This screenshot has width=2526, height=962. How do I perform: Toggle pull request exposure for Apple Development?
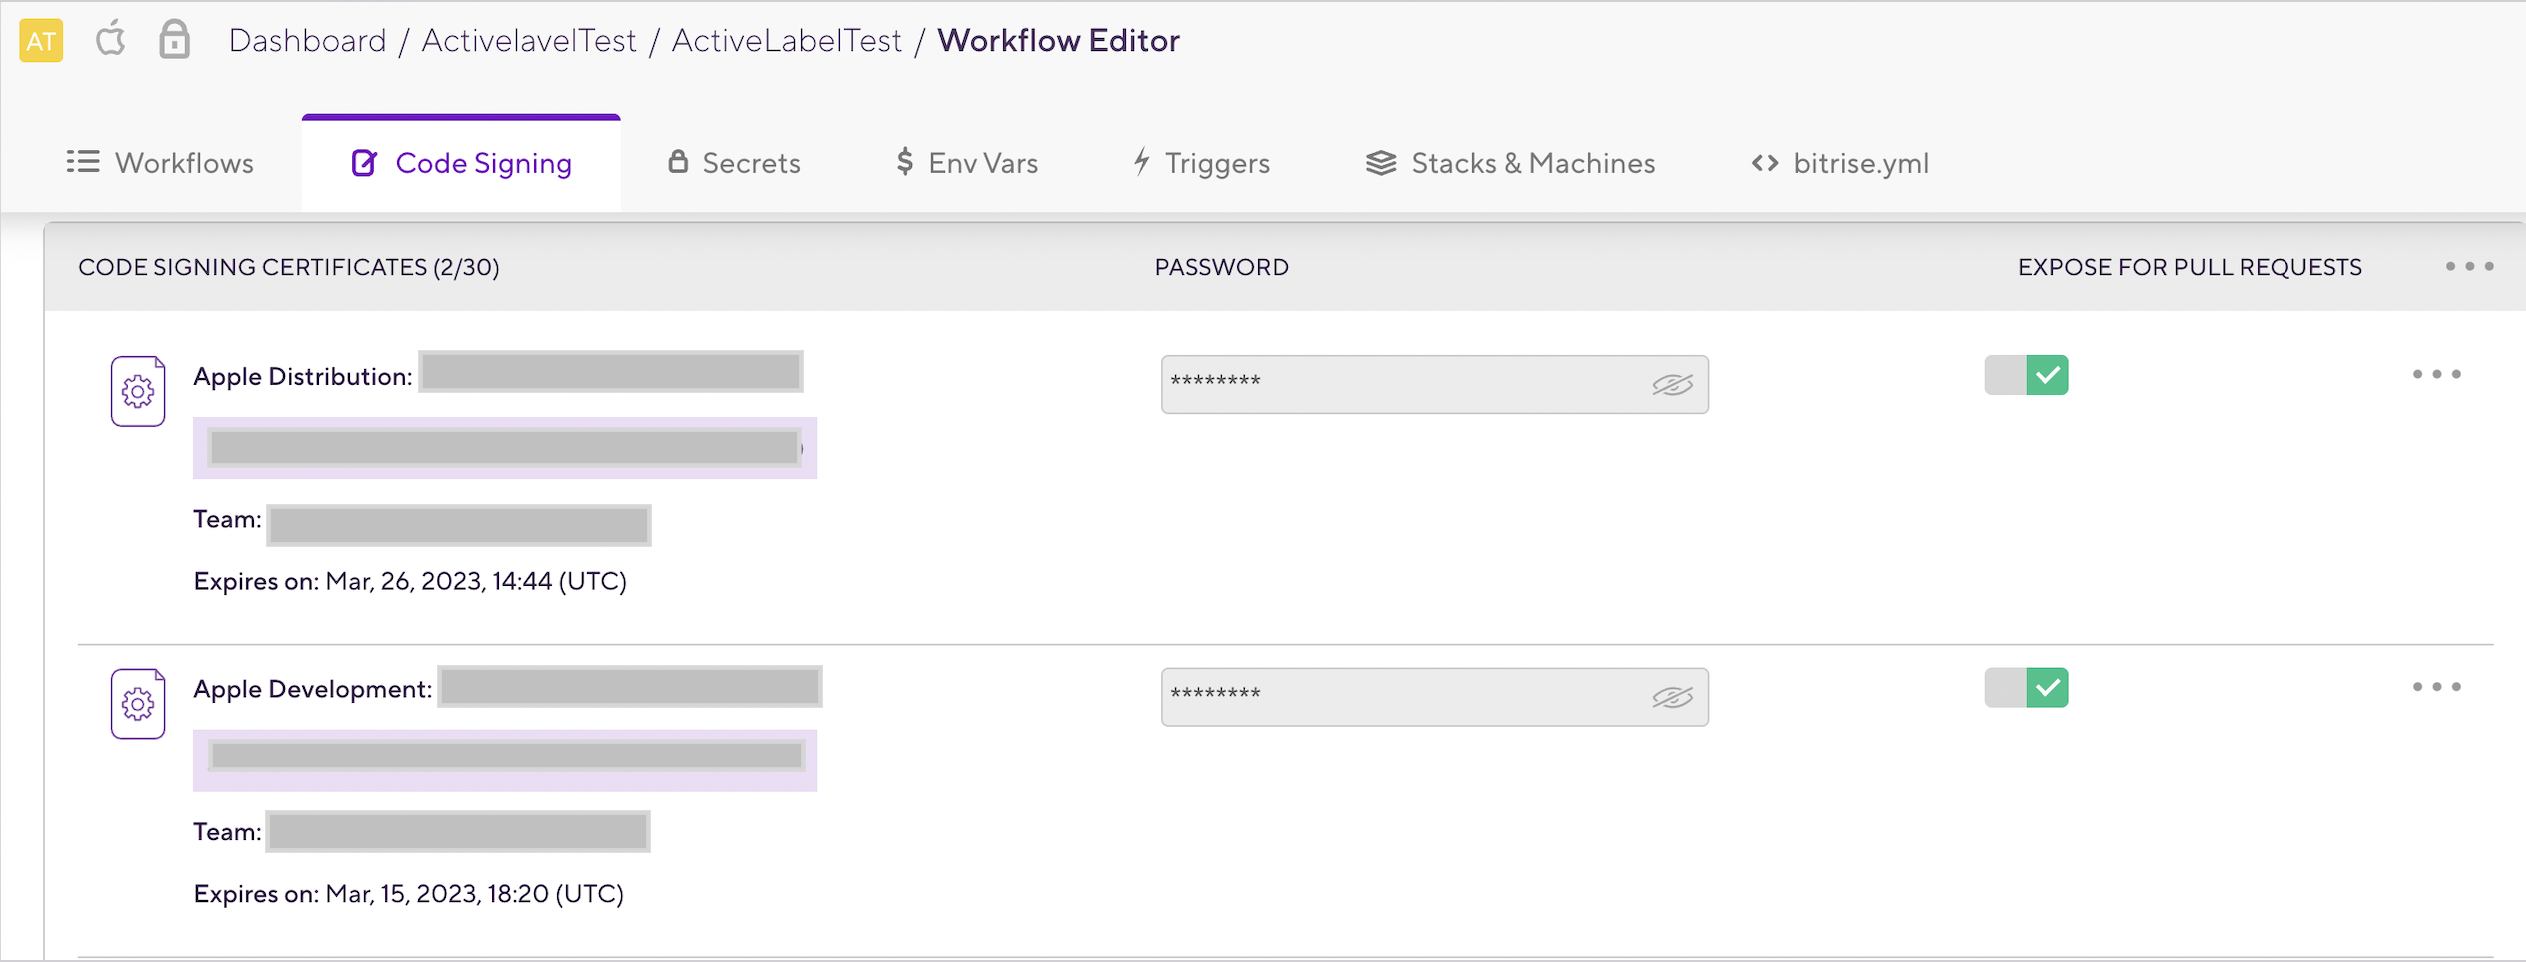pos(2026,688)
